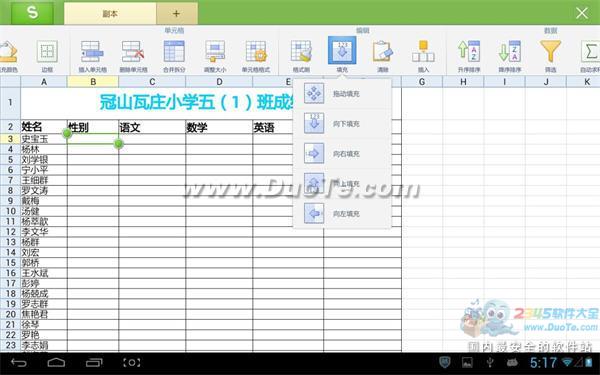Viewport: 600px width, 375px height.
Task: Tap the Android debugging icon in status bar
Action: pyautogui.click(x=512, y=362)
